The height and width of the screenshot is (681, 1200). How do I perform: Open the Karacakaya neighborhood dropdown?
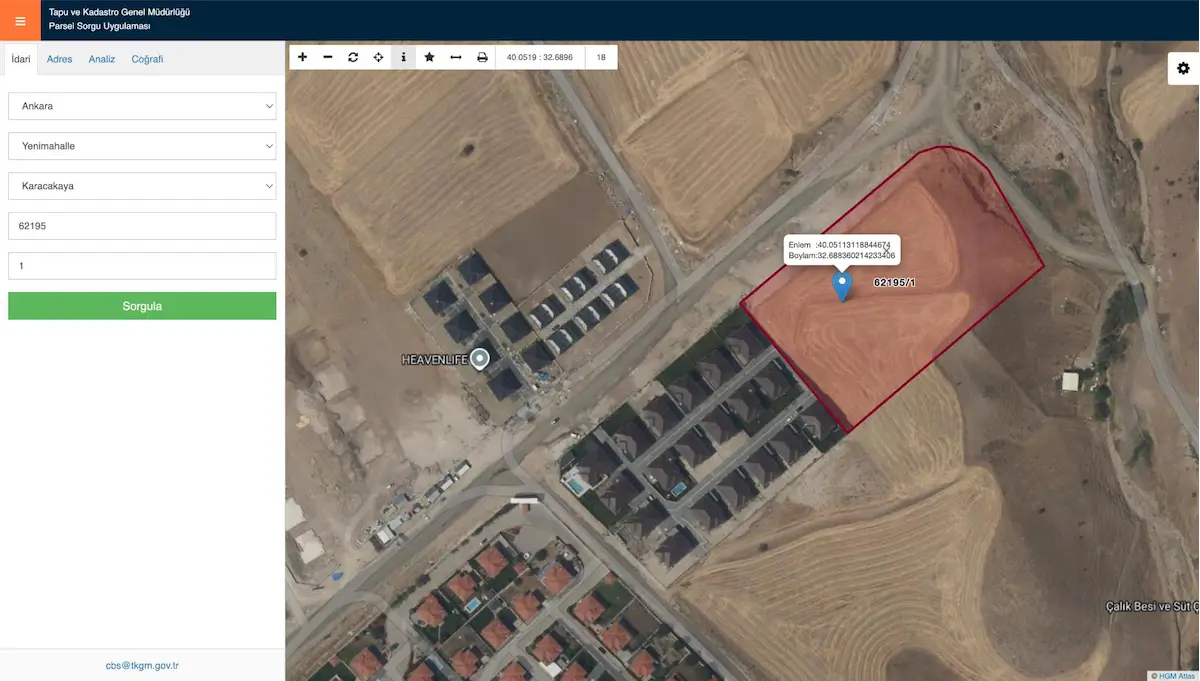142,186
